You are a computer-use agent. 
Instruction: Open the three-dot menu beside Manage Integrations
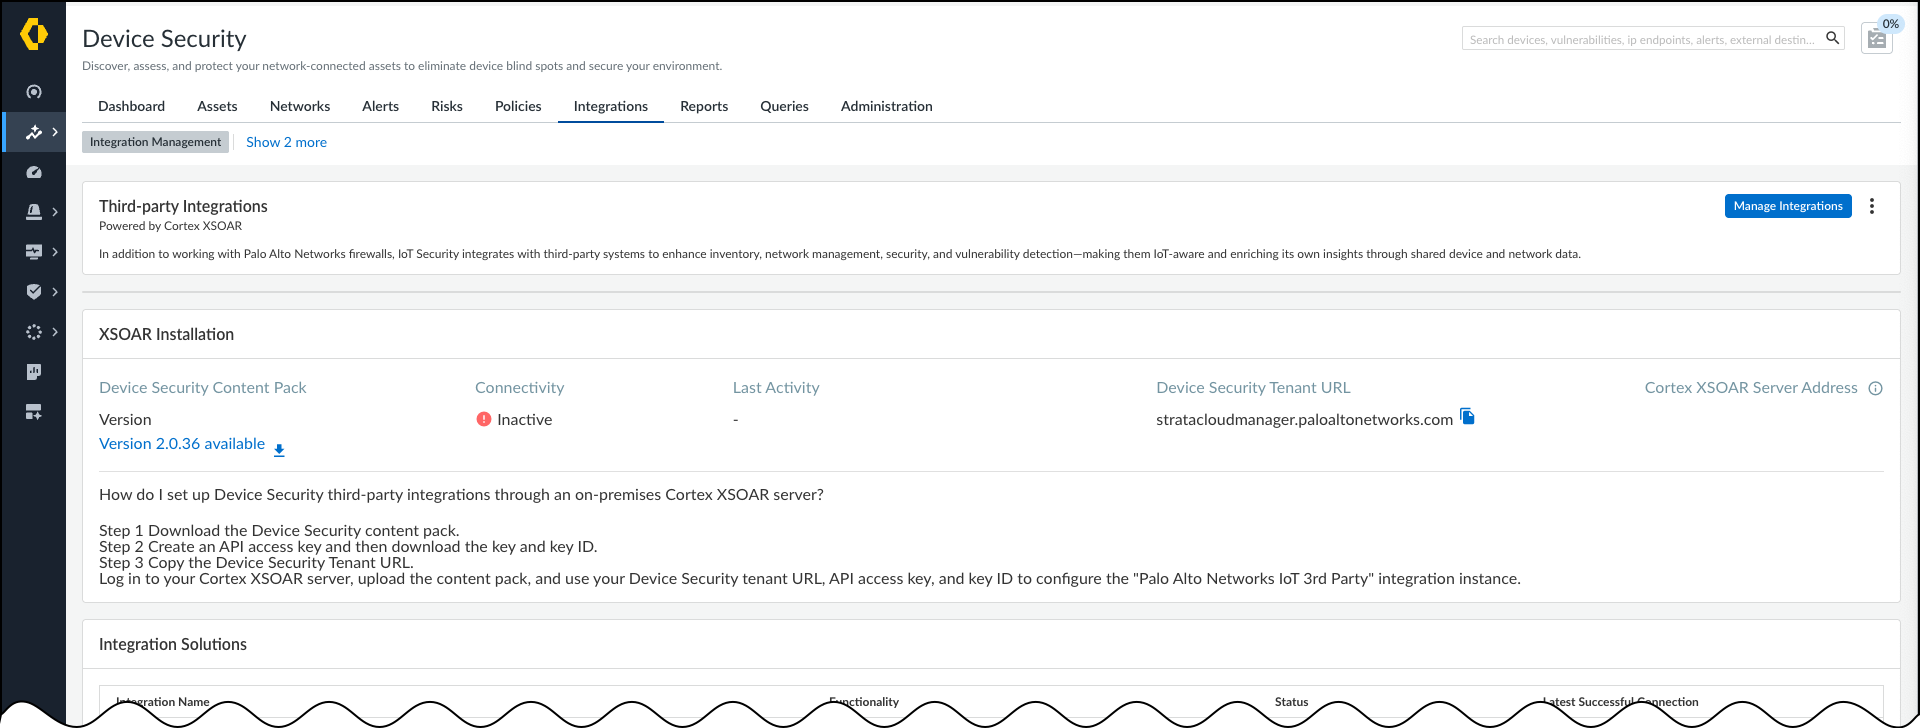click(1872, 206)
